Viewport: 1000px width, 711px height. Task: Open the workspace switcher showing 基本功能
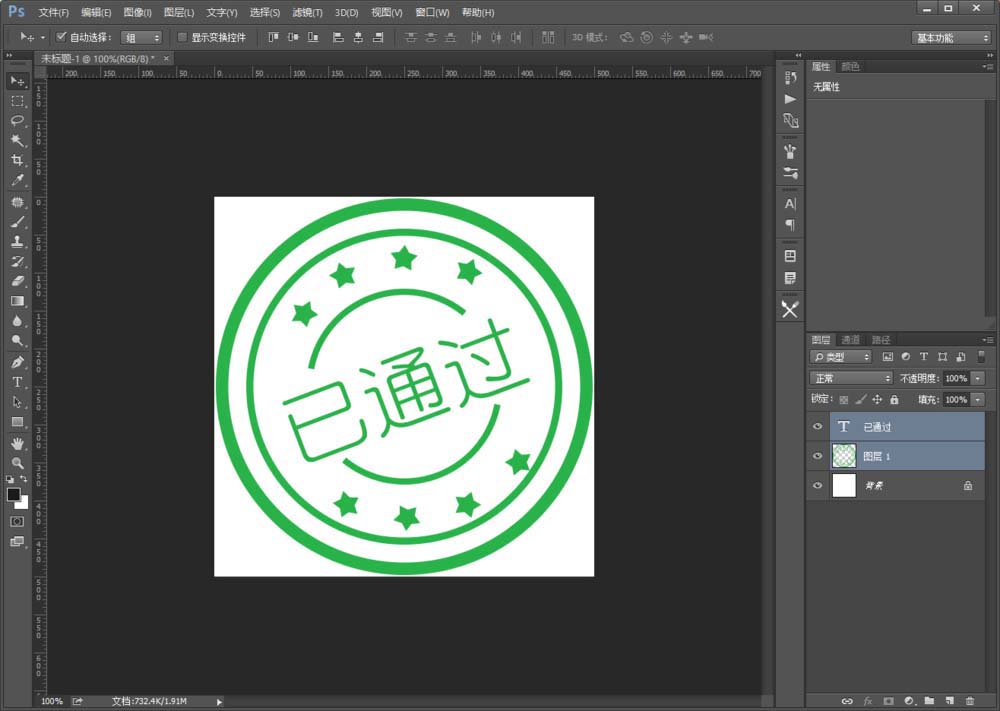(948, 37)
